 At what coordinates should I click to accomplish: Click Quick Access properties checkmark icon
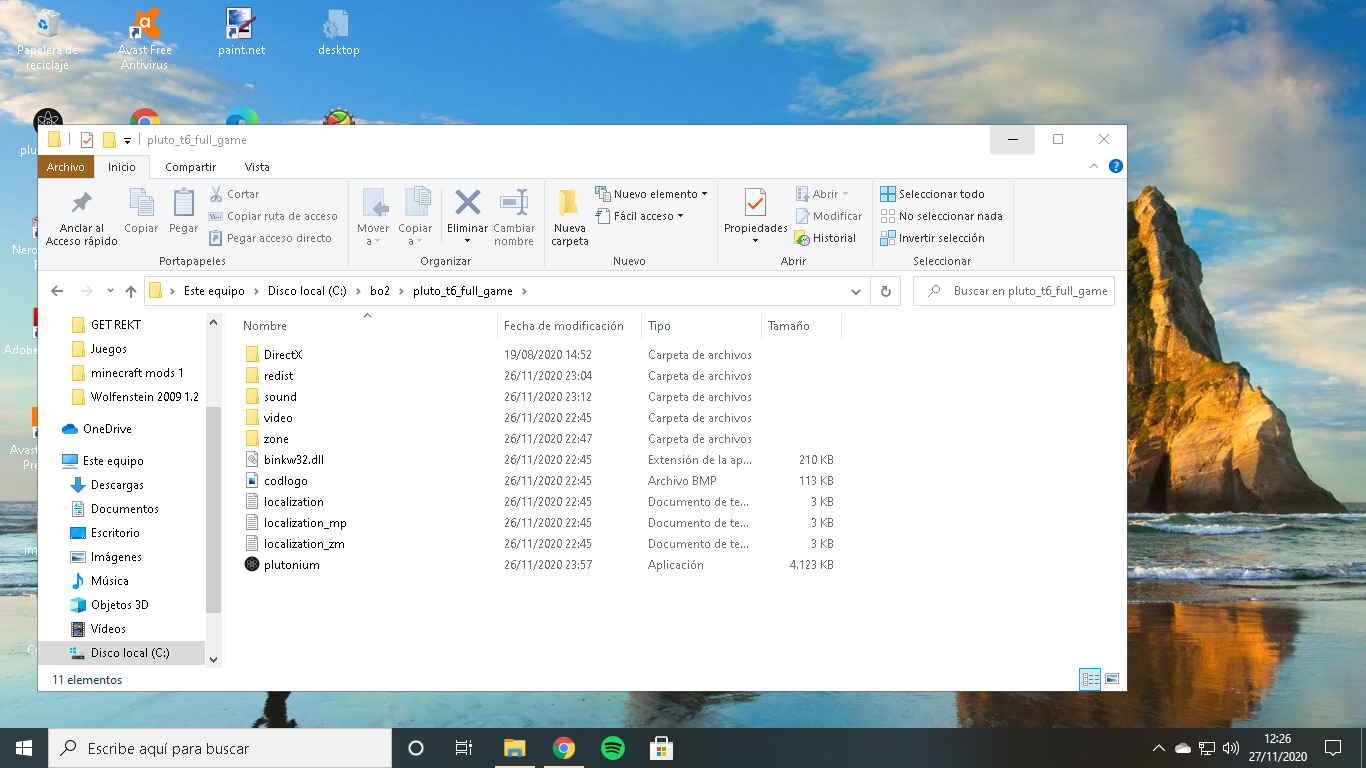(x=87, y=140)
